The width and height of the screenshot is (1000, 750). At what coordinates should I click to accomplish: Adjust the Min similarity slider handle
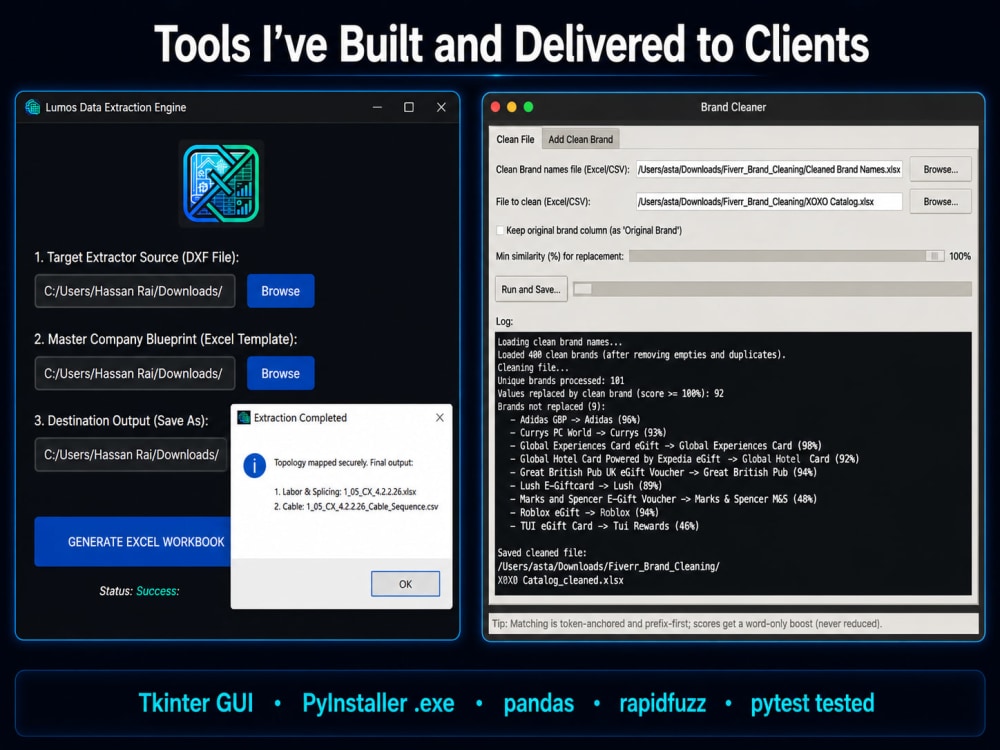934,256
